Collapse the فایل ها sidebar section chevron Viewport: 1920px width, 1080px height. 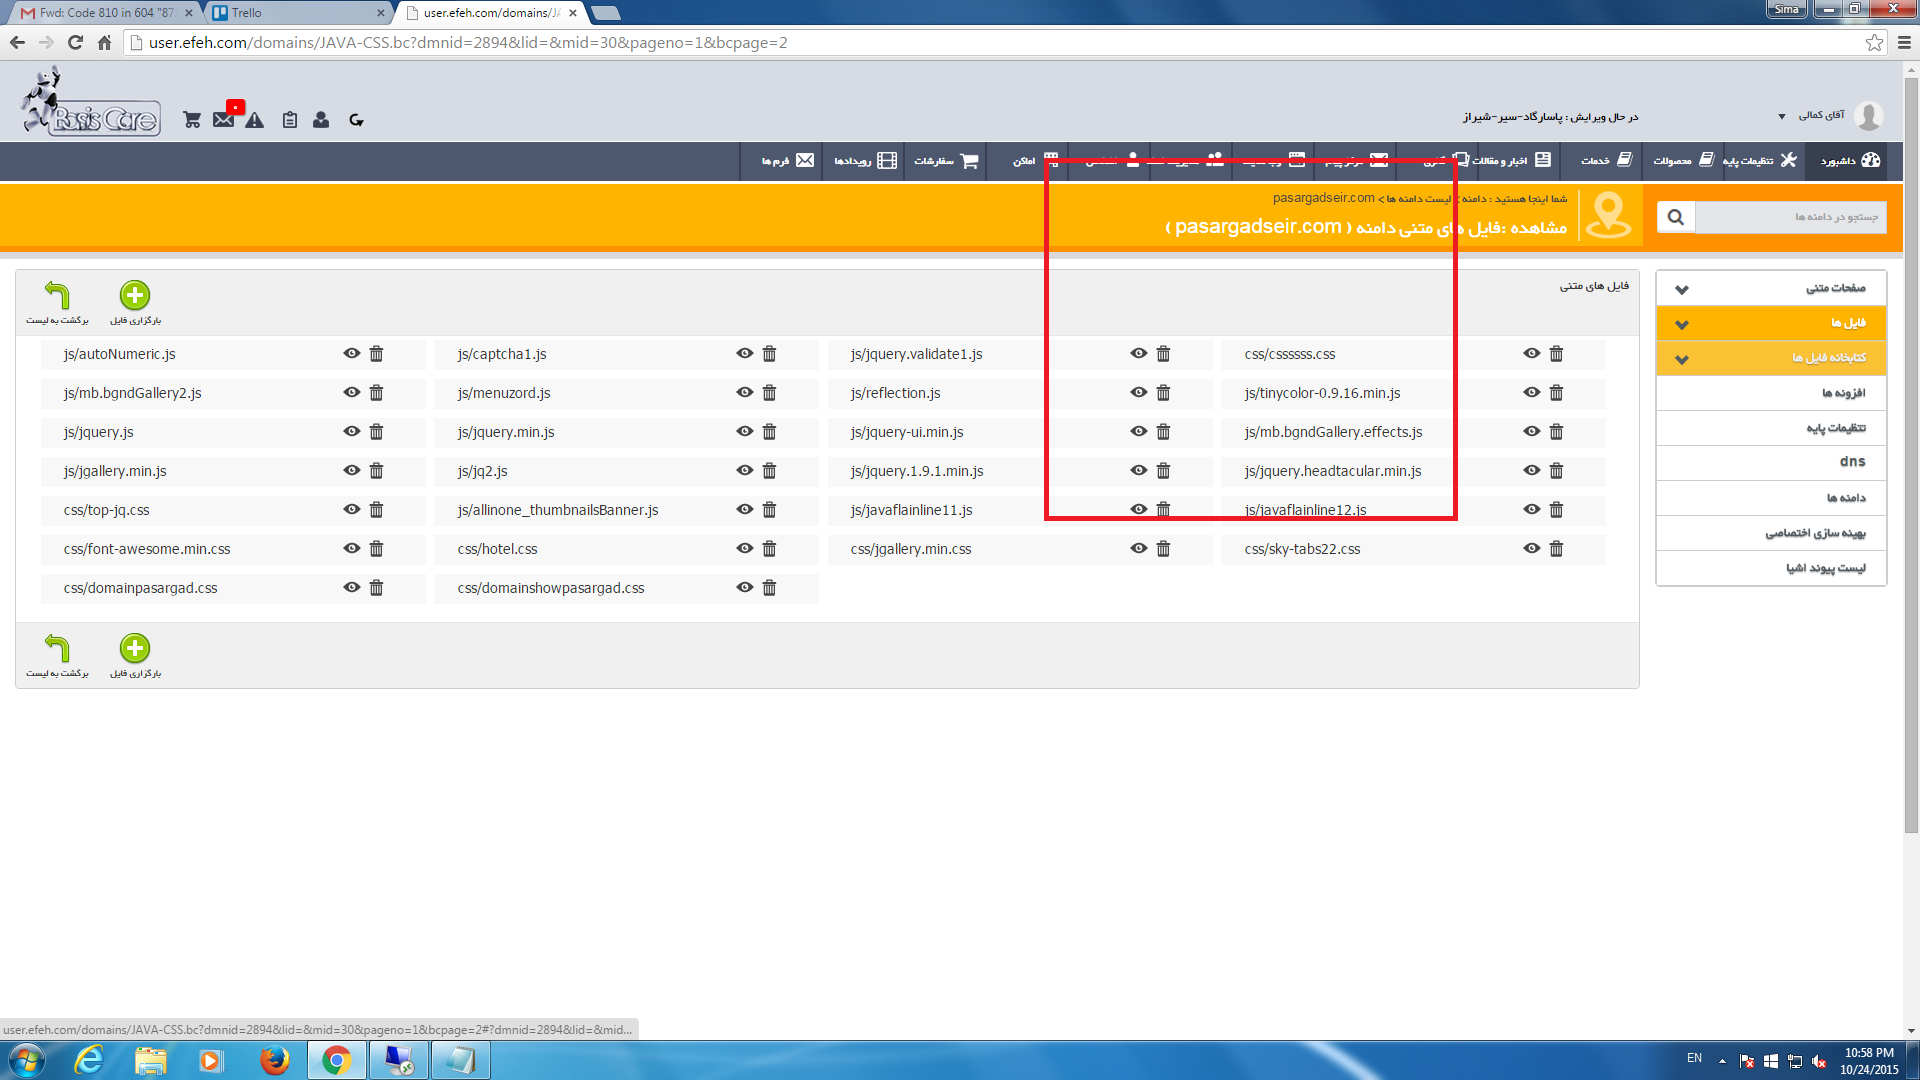pyautogui.click(x=1682, y=324)
